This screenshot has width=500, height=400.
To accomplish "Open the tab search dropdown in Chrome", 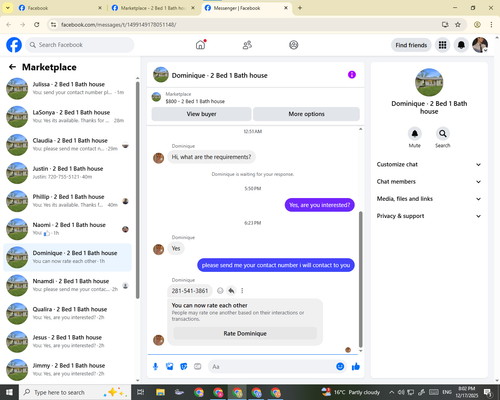I will pos(7,8).
